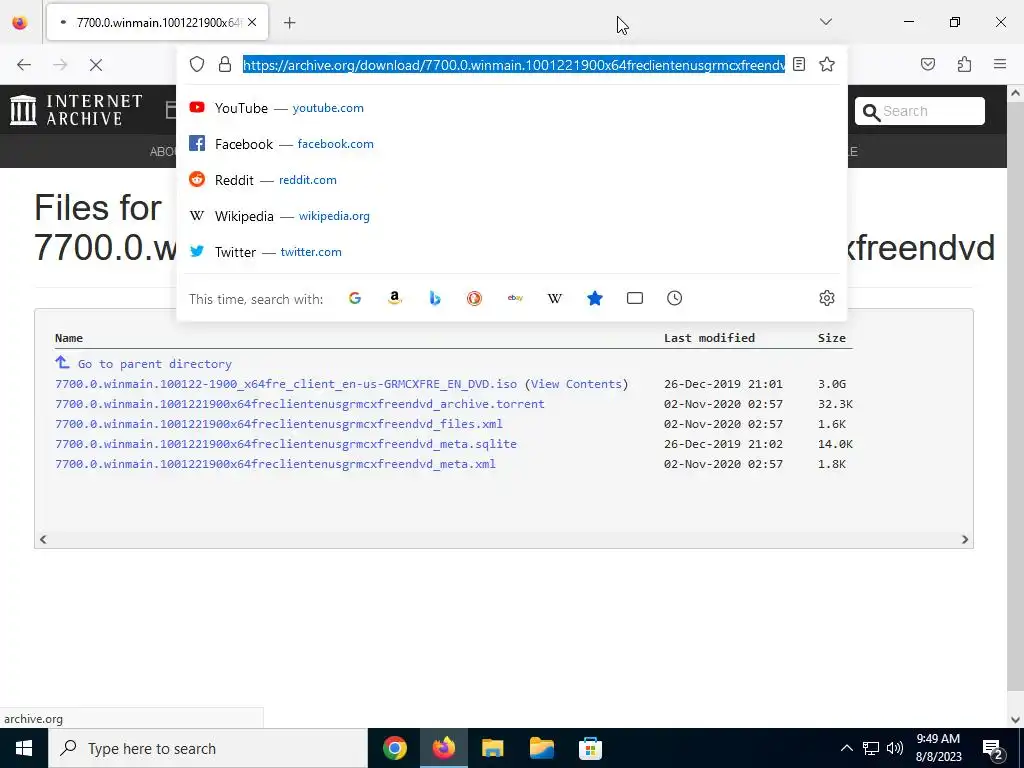
Task: Search this time with eBay icon
Action: [x=515, y=298]
